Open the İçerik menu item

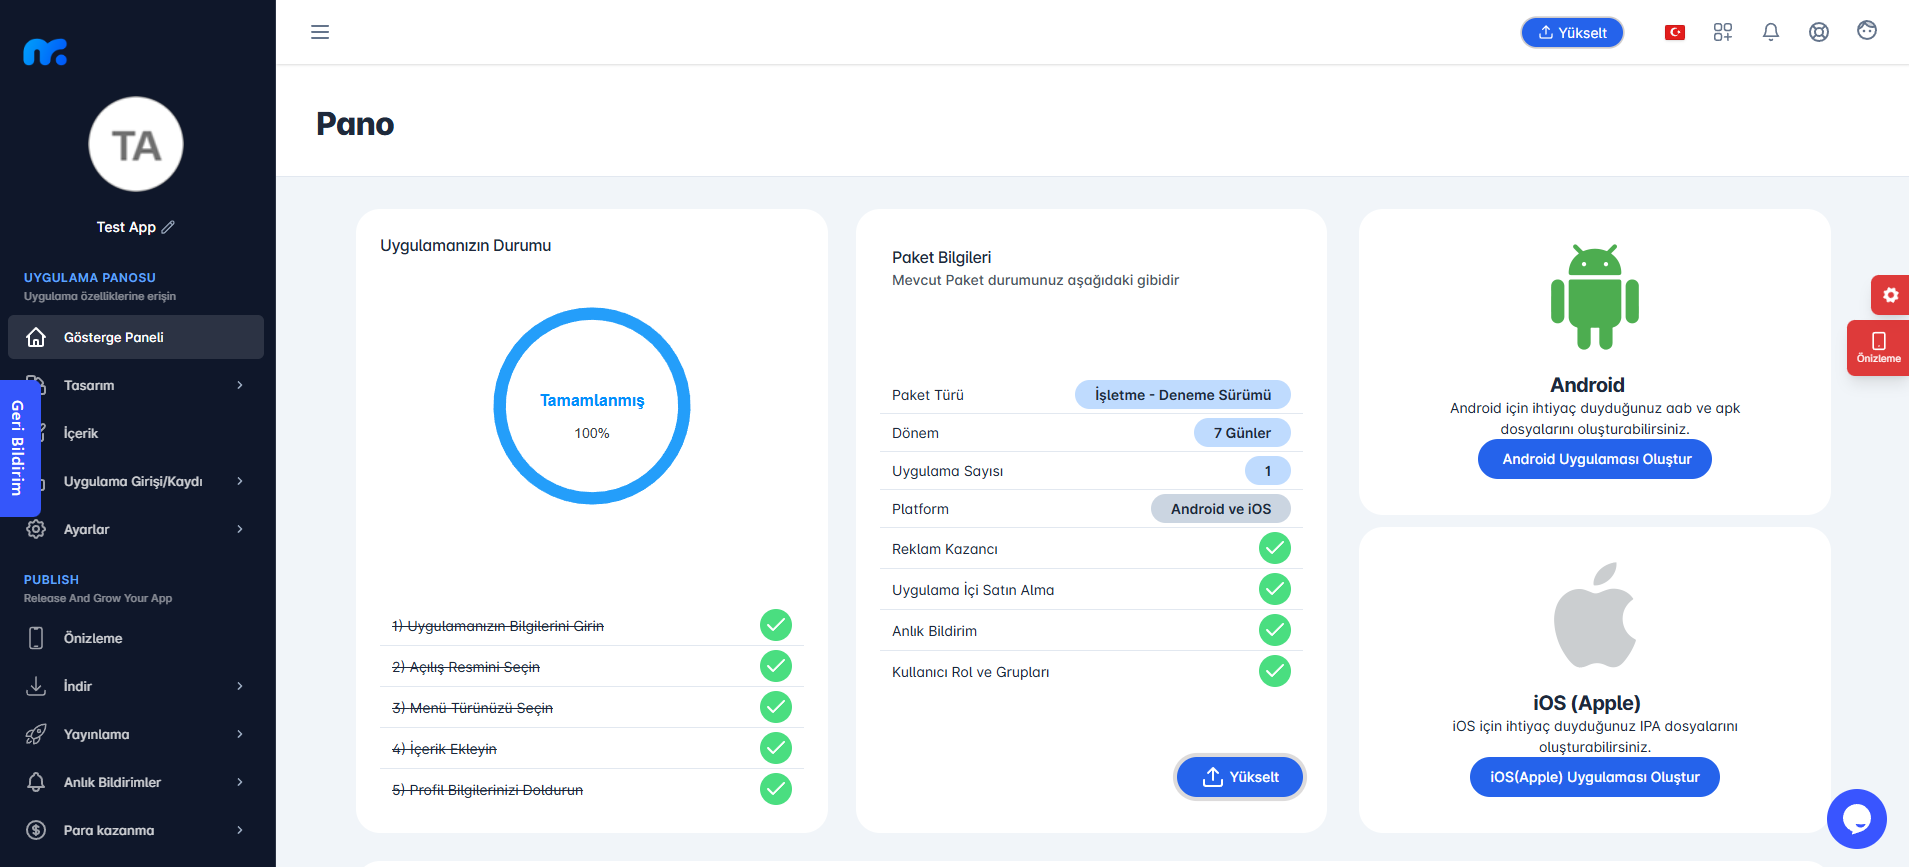click(136, 433)
